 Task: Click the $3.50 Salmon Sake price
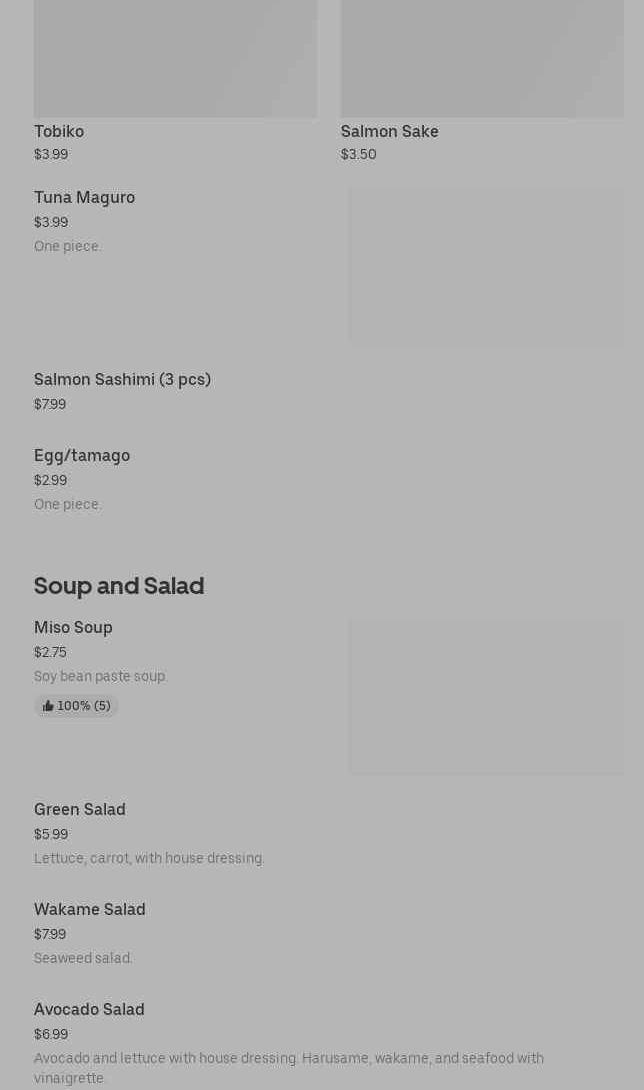pos(358,155)
